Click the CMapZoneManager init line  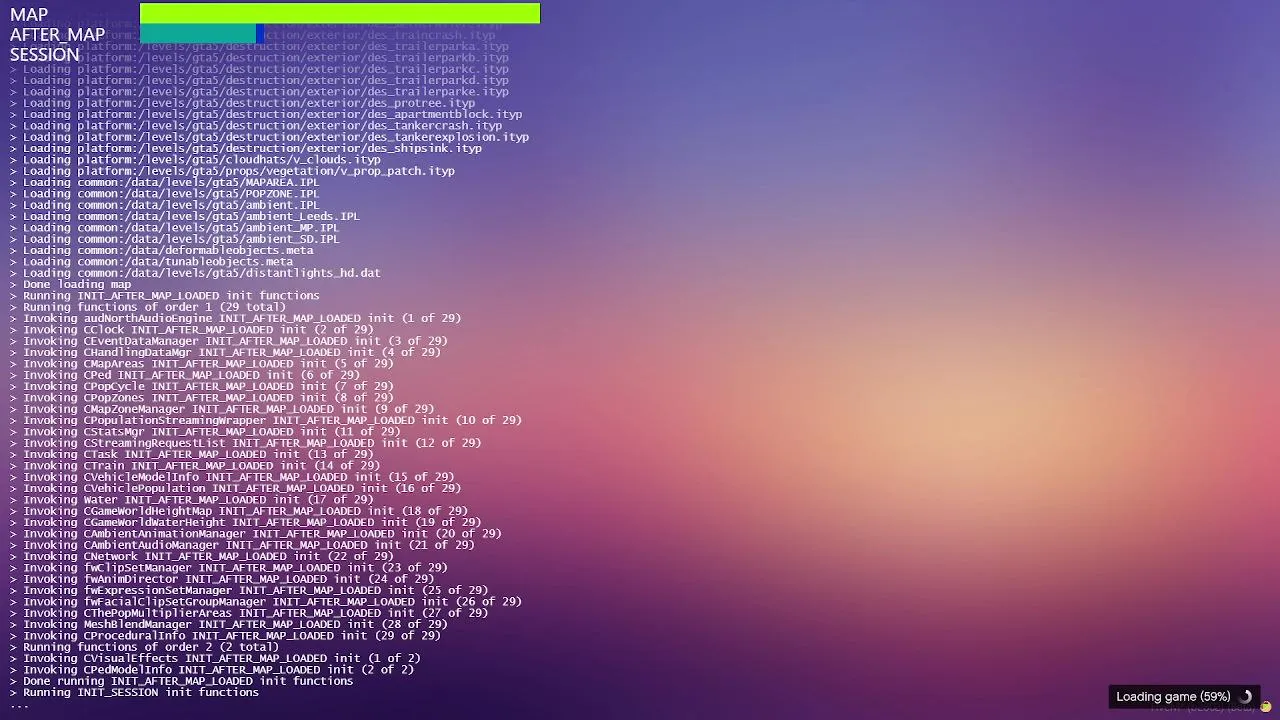222,409
